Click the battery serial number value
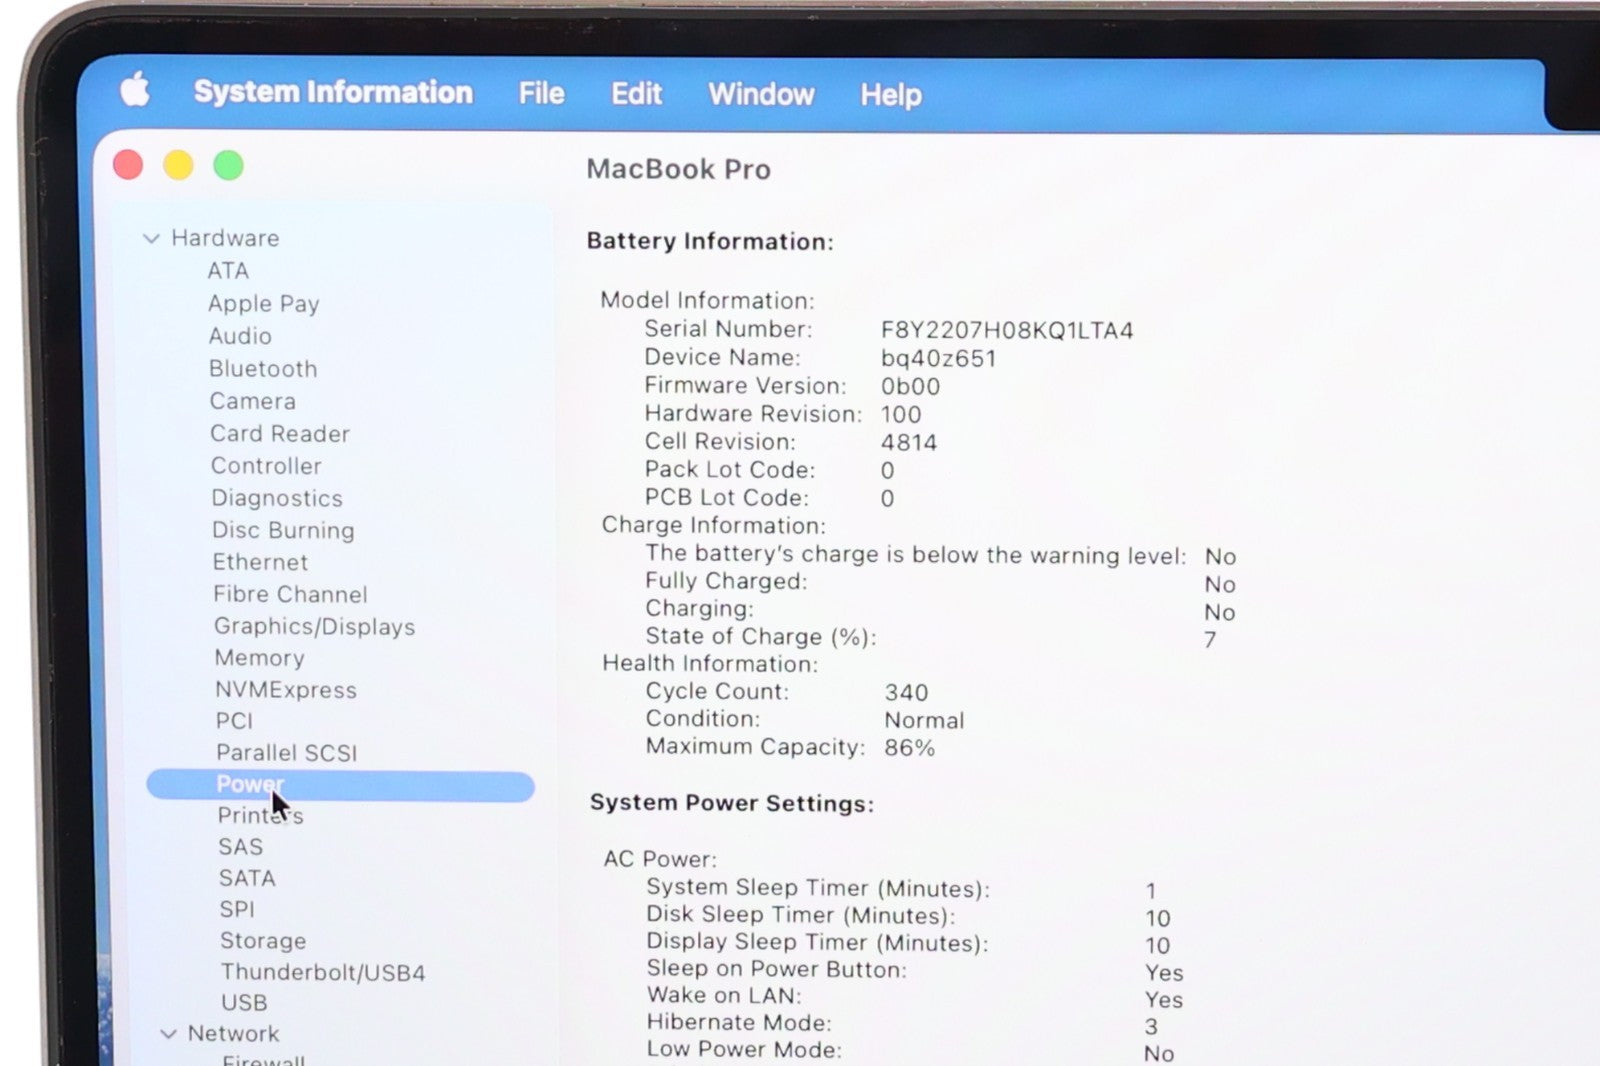Screen dimensions: 1600x1066 [1006, 331]
